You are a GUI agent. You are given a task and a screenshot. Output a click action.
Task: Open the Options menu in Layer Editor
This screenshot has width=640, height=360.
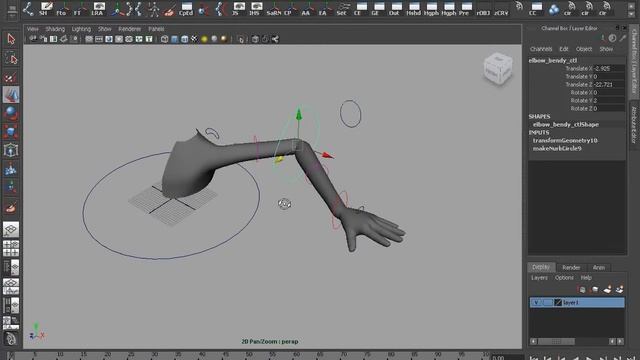click(x=564, y=278)
